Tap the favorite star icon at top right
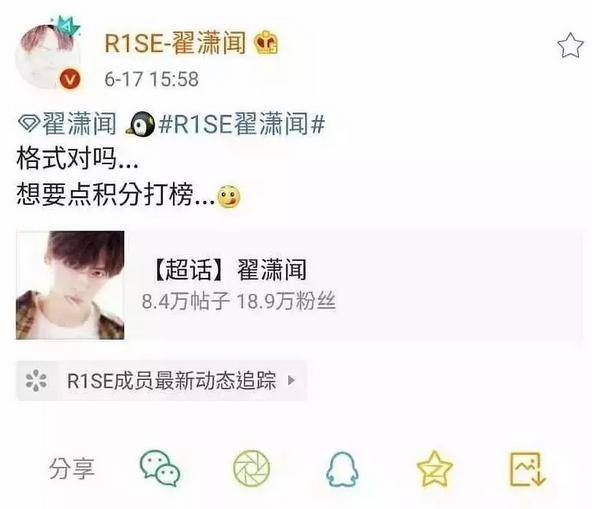Image resolution: width=592 pixels, height=509 pixels. 570,46
